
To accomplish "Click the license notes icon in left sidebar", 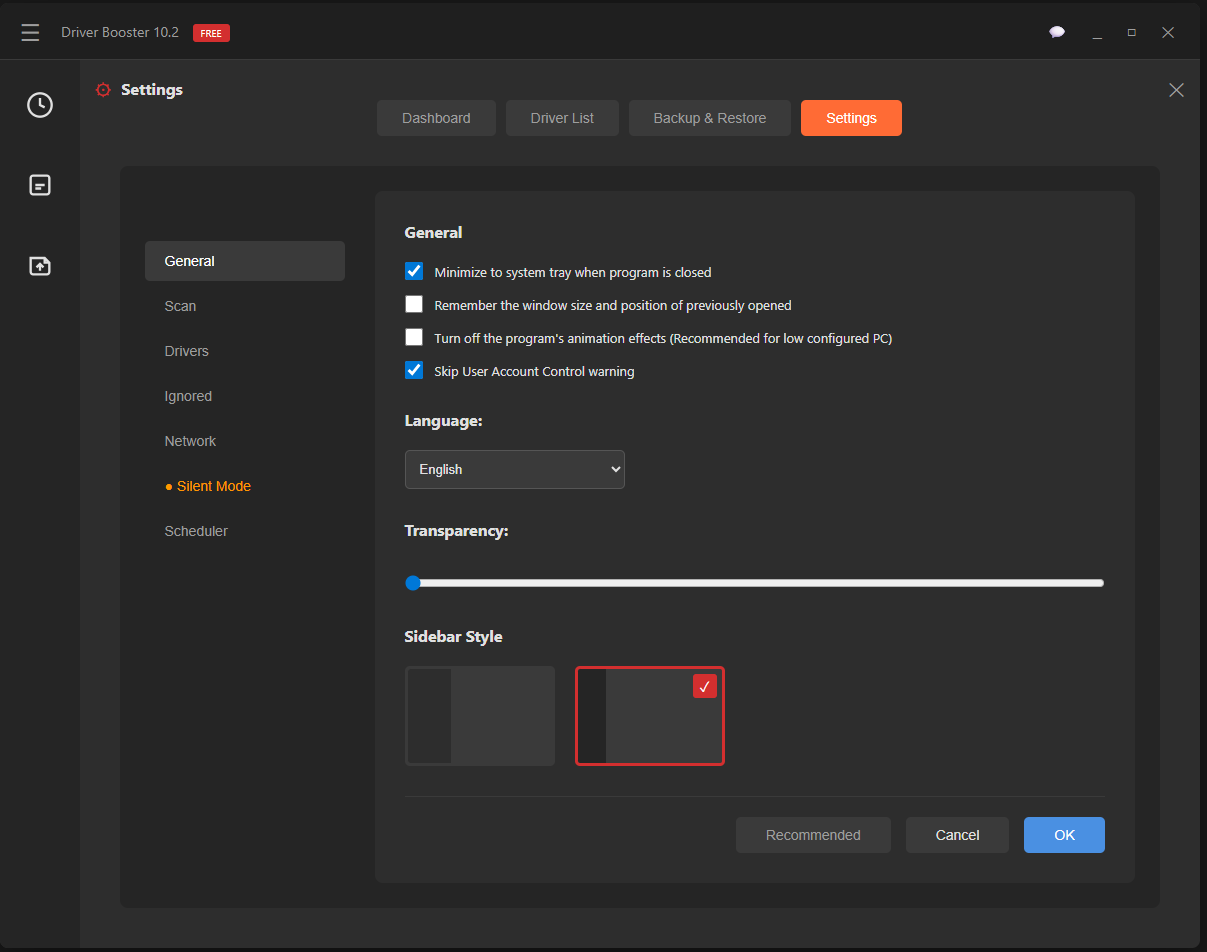I will coord(40,185).
